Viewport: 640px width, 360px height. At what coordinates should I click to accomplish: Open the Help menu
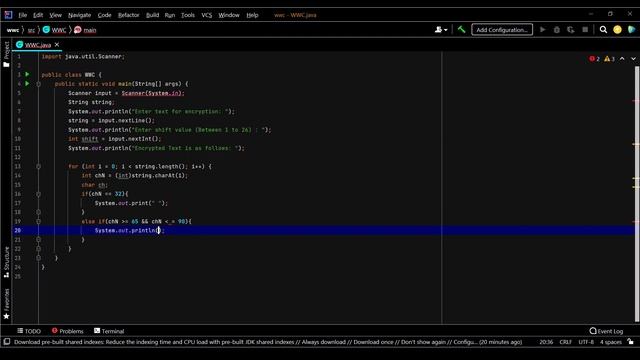[252, 15]
